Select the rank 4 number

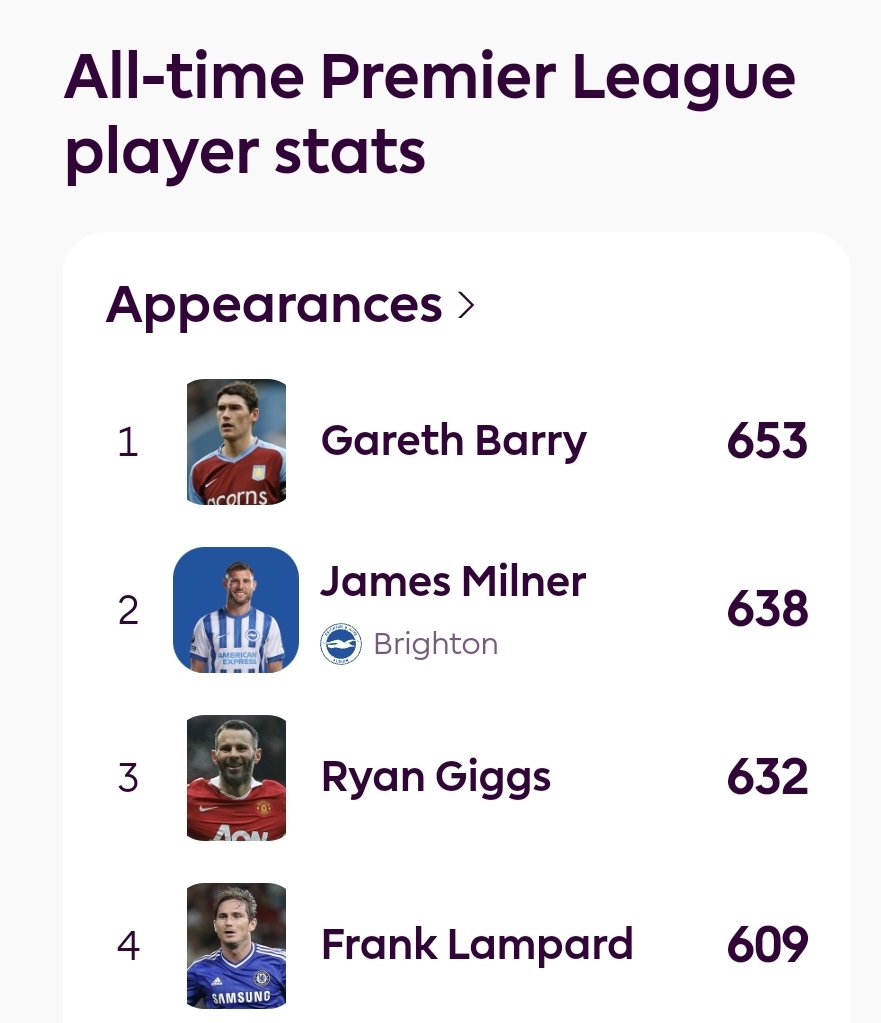coord(128,946)
